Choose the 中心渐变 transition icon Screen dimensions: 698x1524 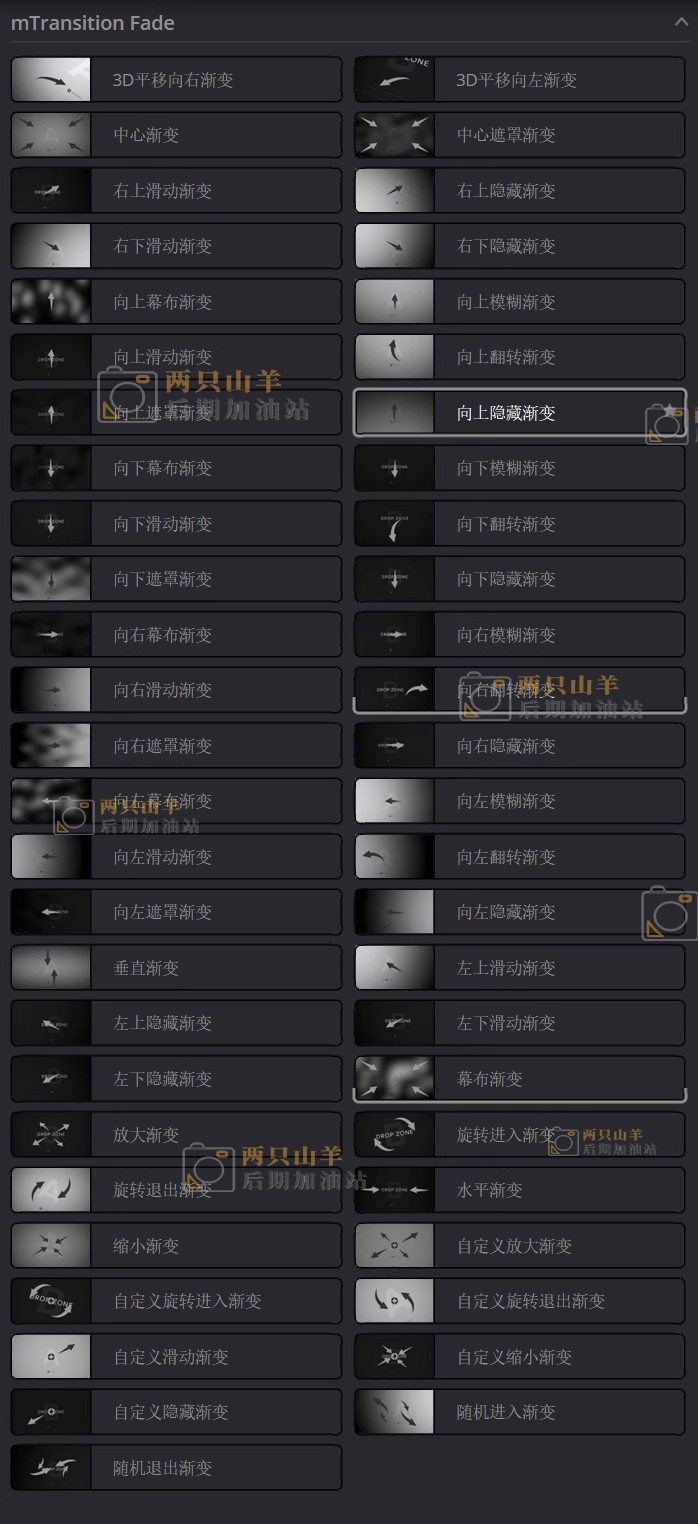pyautogui.click(x=51, y=135)
